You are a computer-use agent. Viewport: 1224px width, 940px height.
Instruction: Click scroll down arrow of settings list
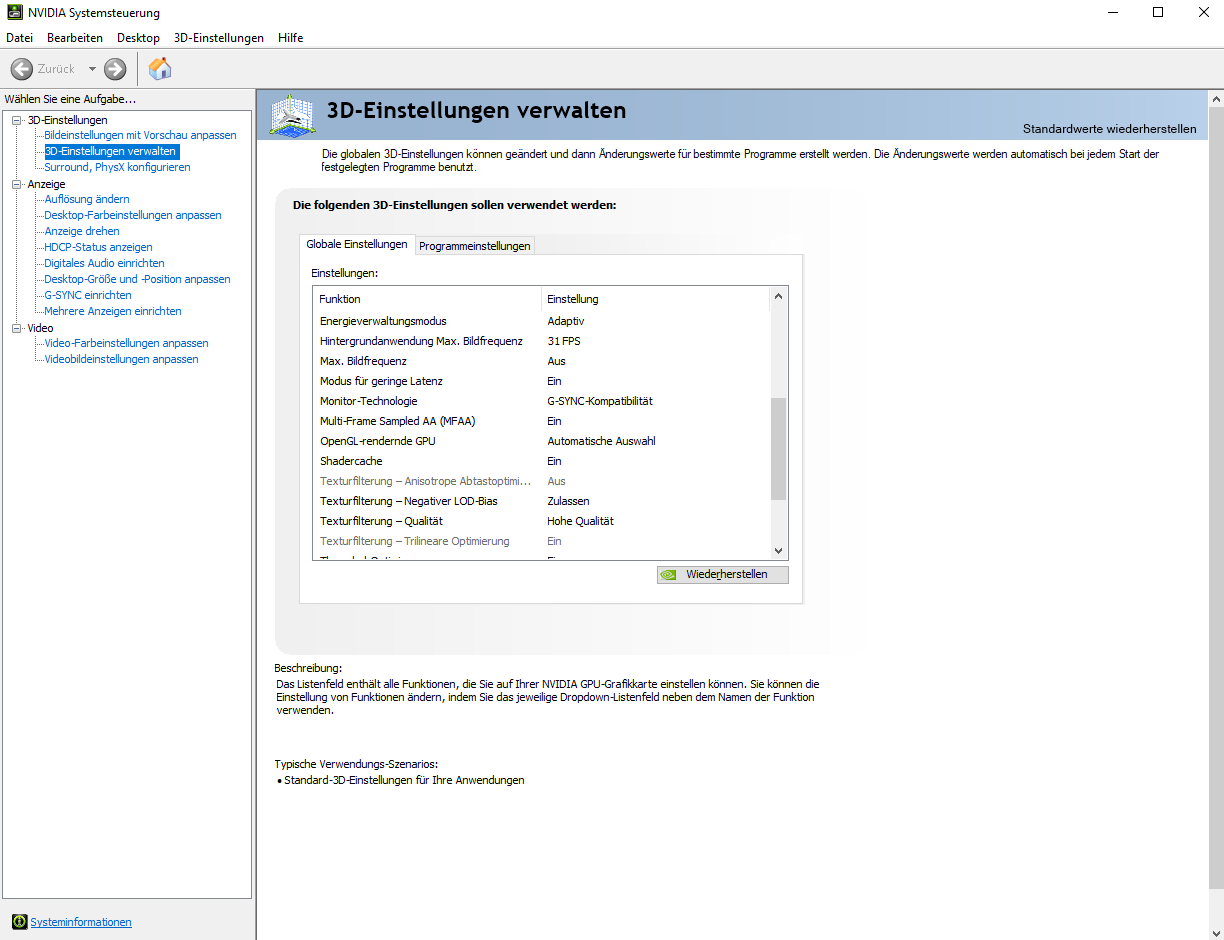pos(779,551)
